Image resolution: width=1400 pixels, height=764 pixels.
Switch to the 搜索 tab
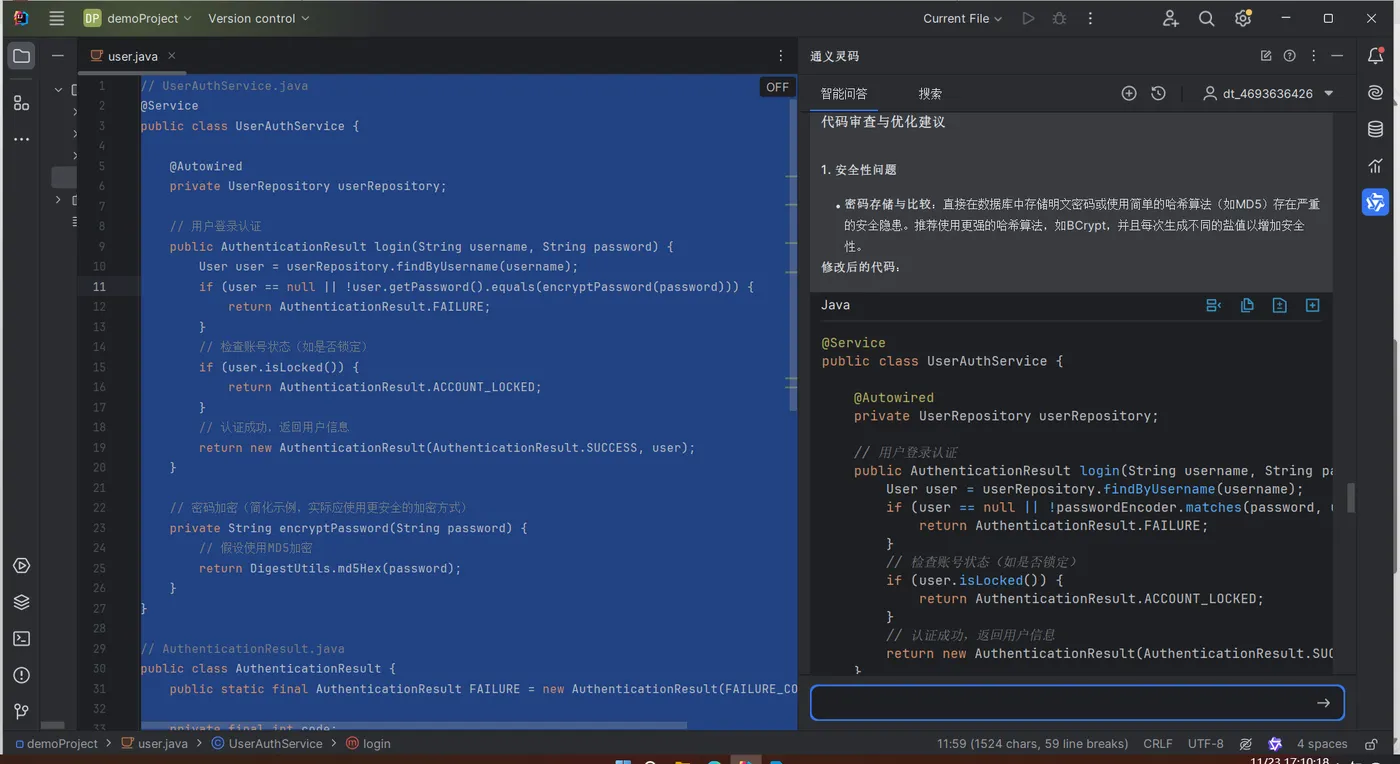[930, 93]
